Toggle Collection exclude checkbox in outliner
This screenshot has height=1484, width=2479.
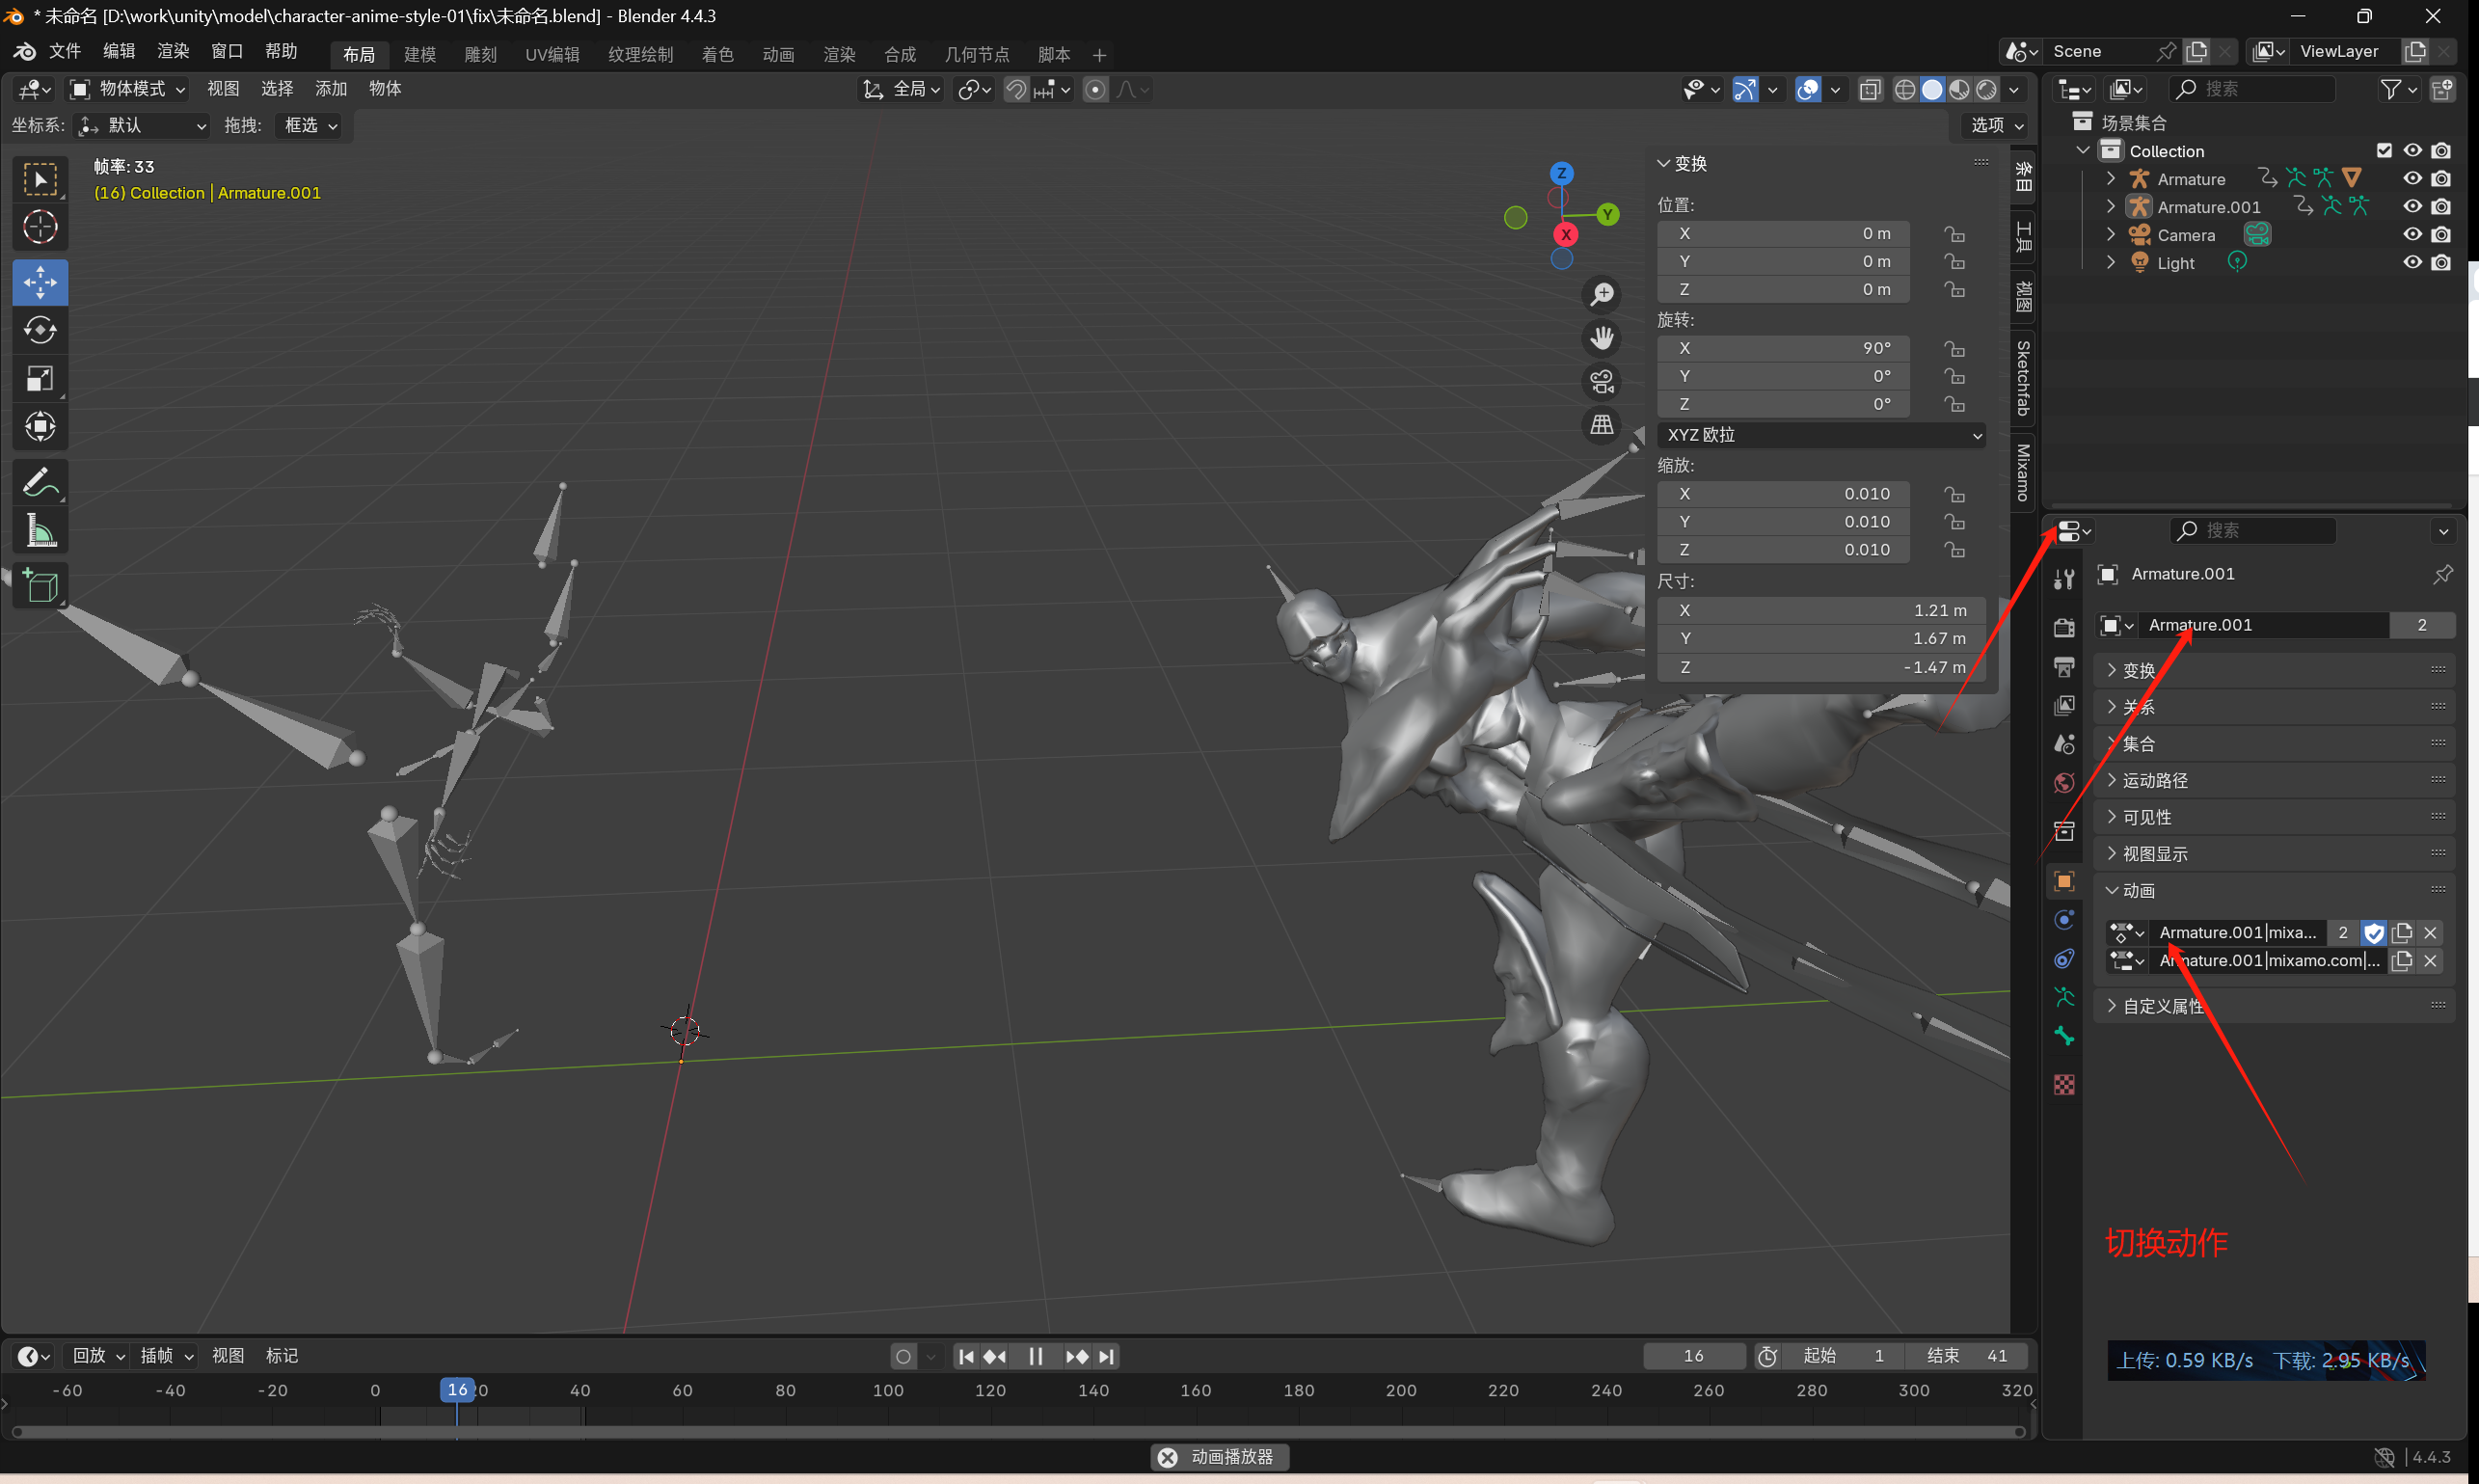point(2384,150)
